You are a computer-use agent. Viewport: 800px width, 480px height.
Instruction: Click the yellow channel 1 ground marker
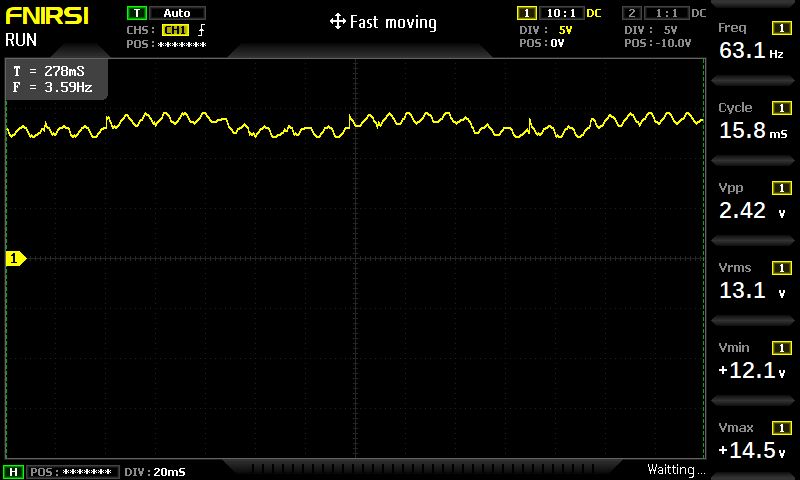pos(15,259)
